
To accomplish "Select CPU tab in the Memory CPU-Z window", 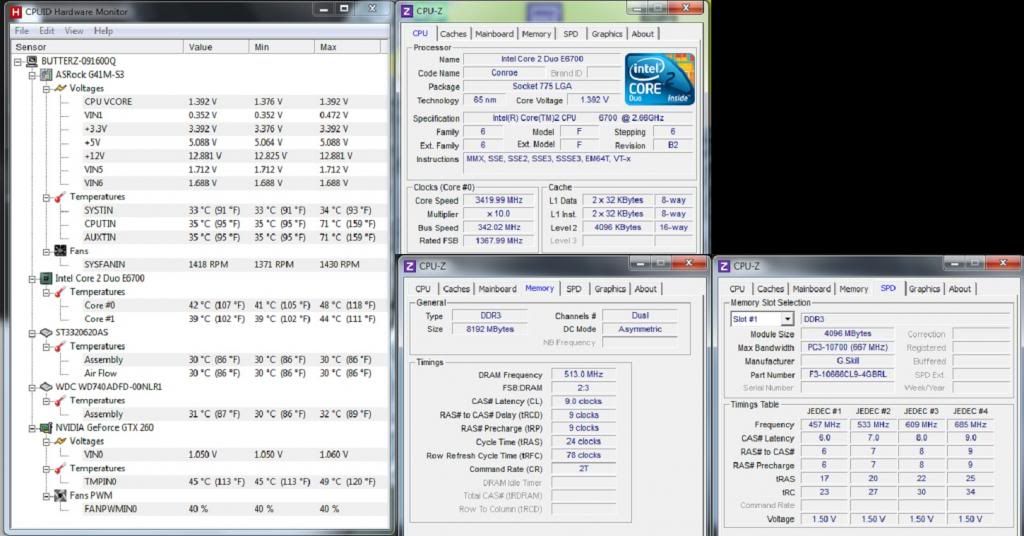I will (x=423, y=289).
